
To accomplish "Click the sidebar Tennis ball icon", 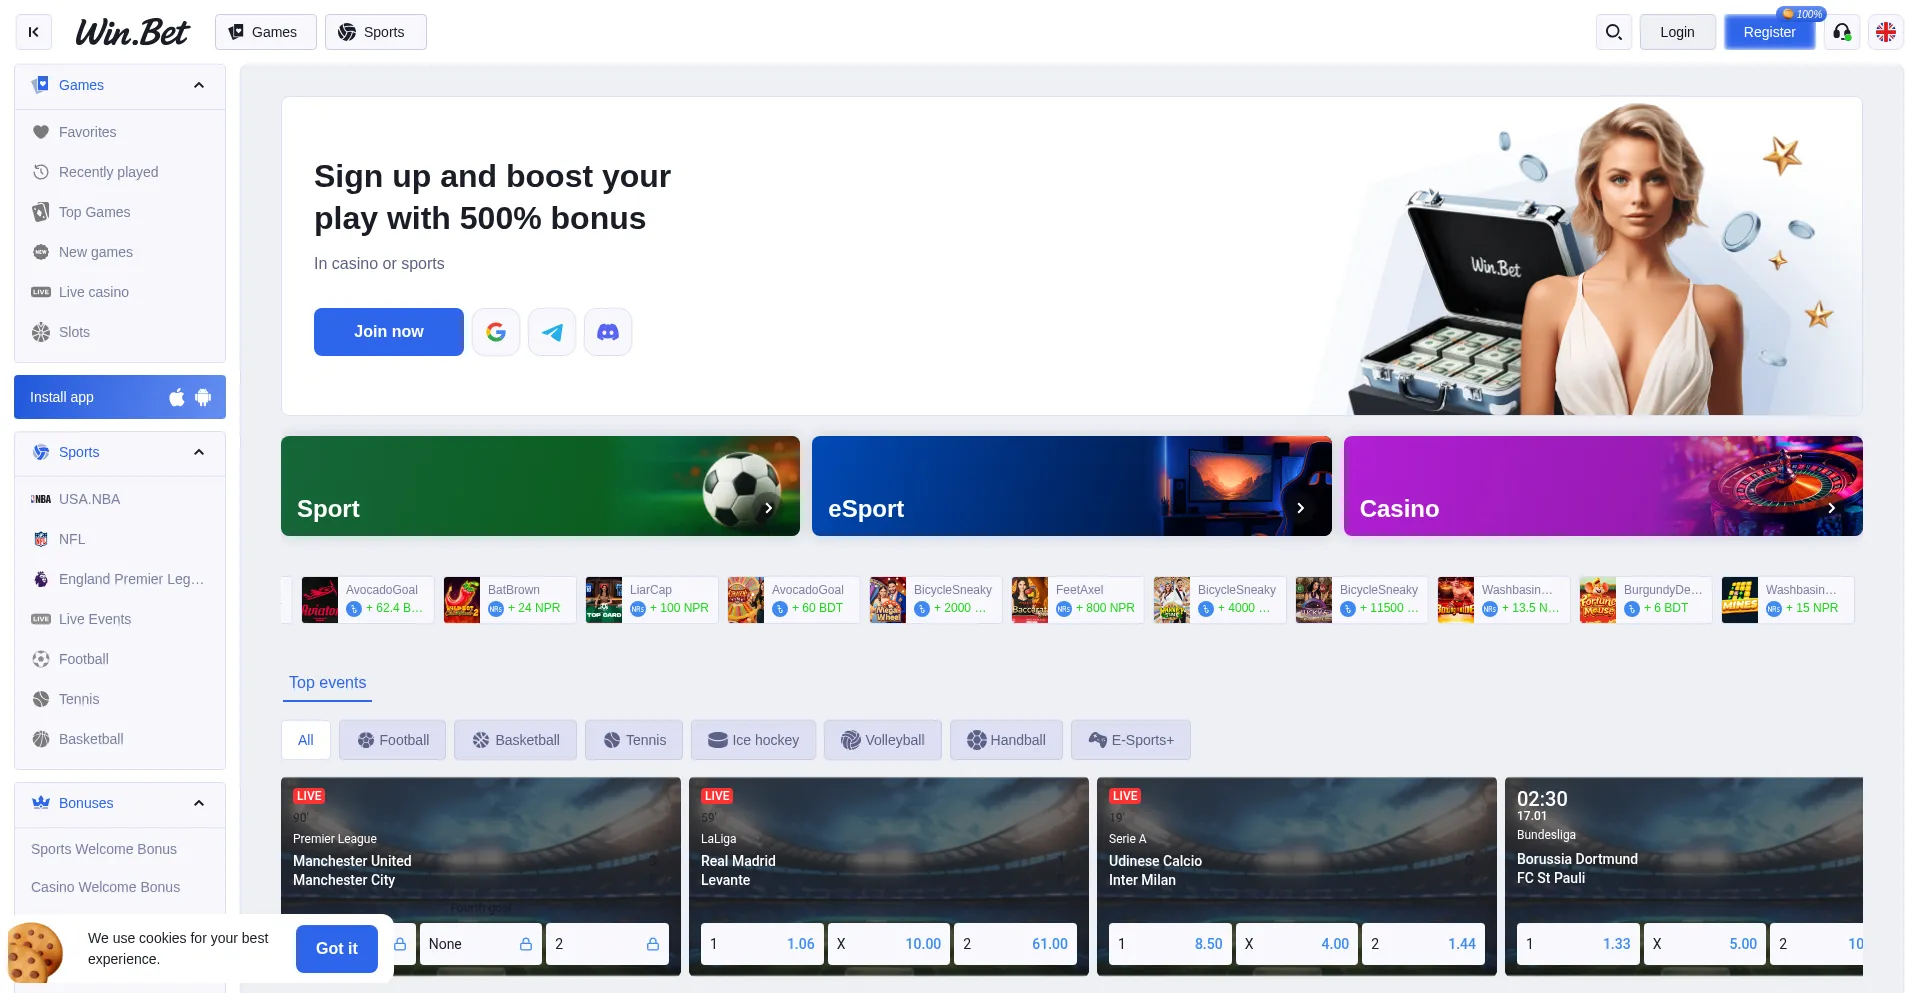I will 41,699.
